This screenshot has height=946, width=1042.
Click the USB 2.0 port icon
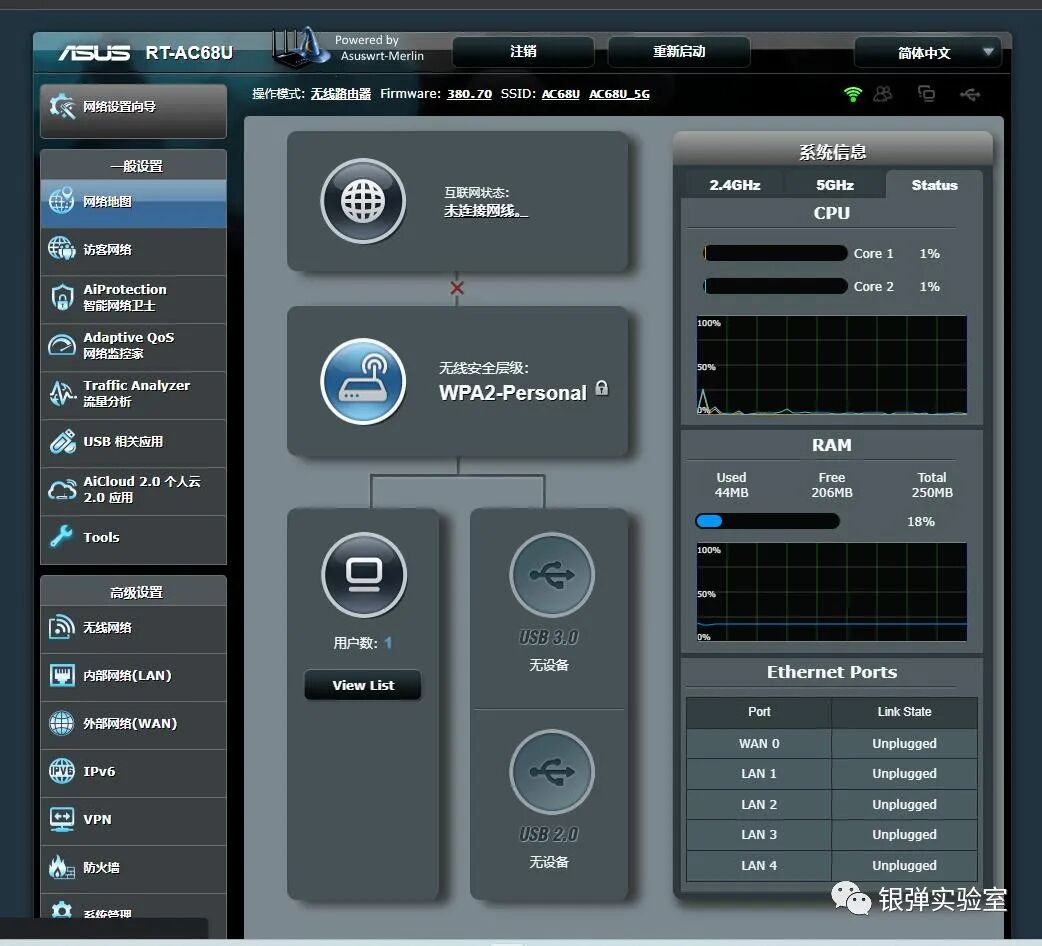(x=552, y=771)
